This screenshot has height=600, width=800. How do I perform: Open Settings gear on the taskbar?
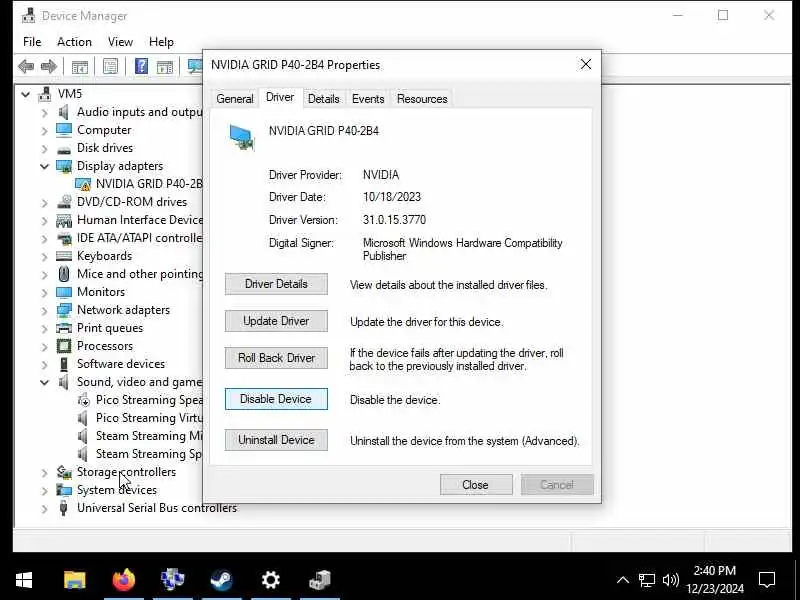pyautogui.click(x=270, y=580)
